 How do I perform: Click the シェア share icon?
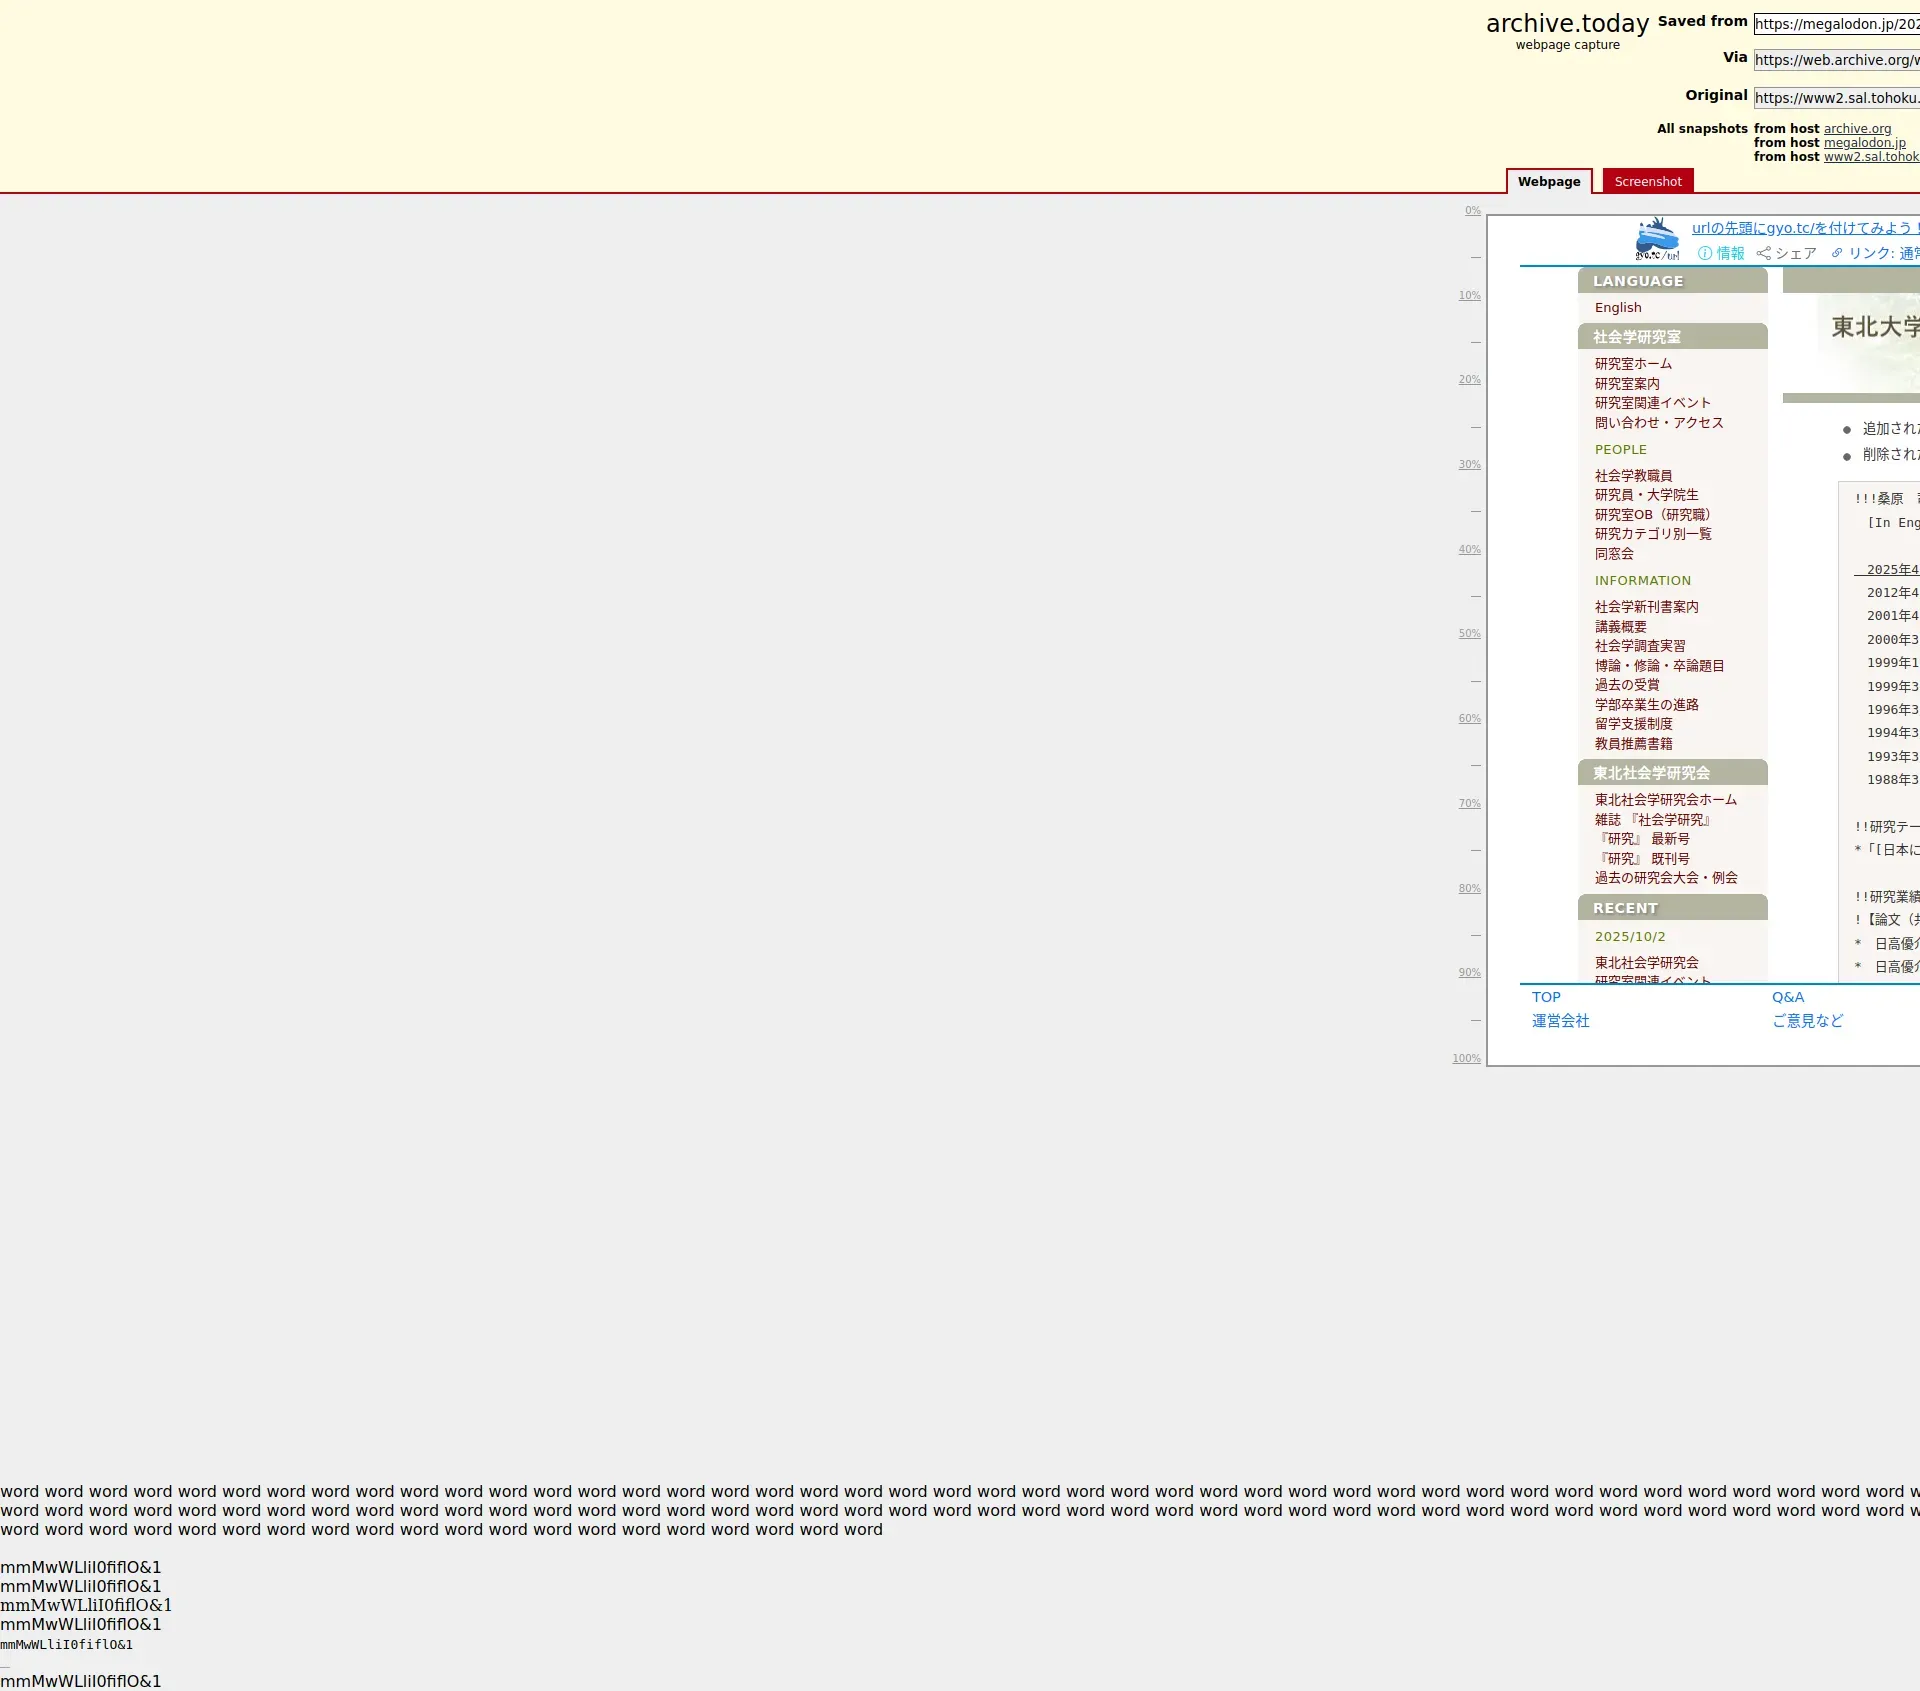tap(1764, 253)
